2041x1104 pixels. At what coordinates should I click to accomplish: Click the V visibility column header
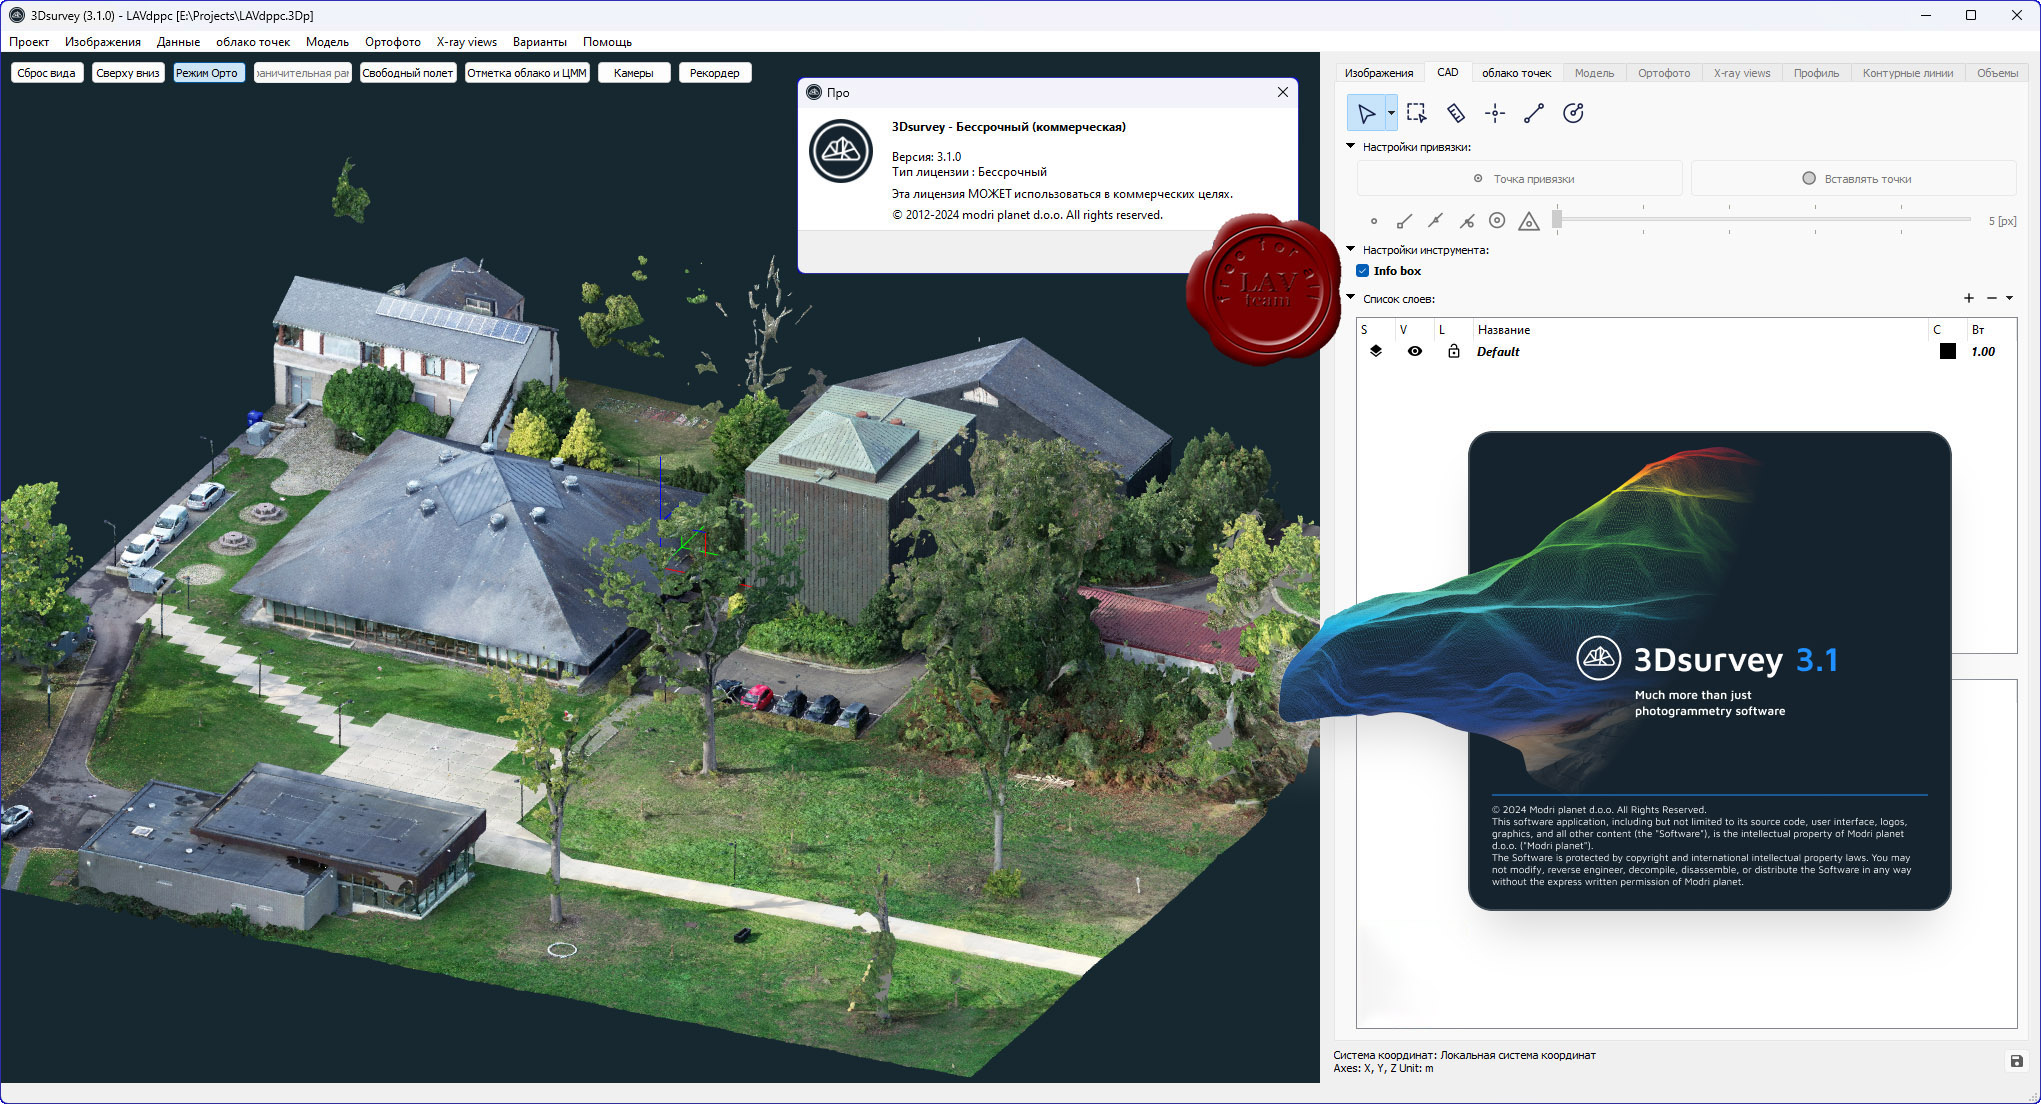tap(1403, 330)
